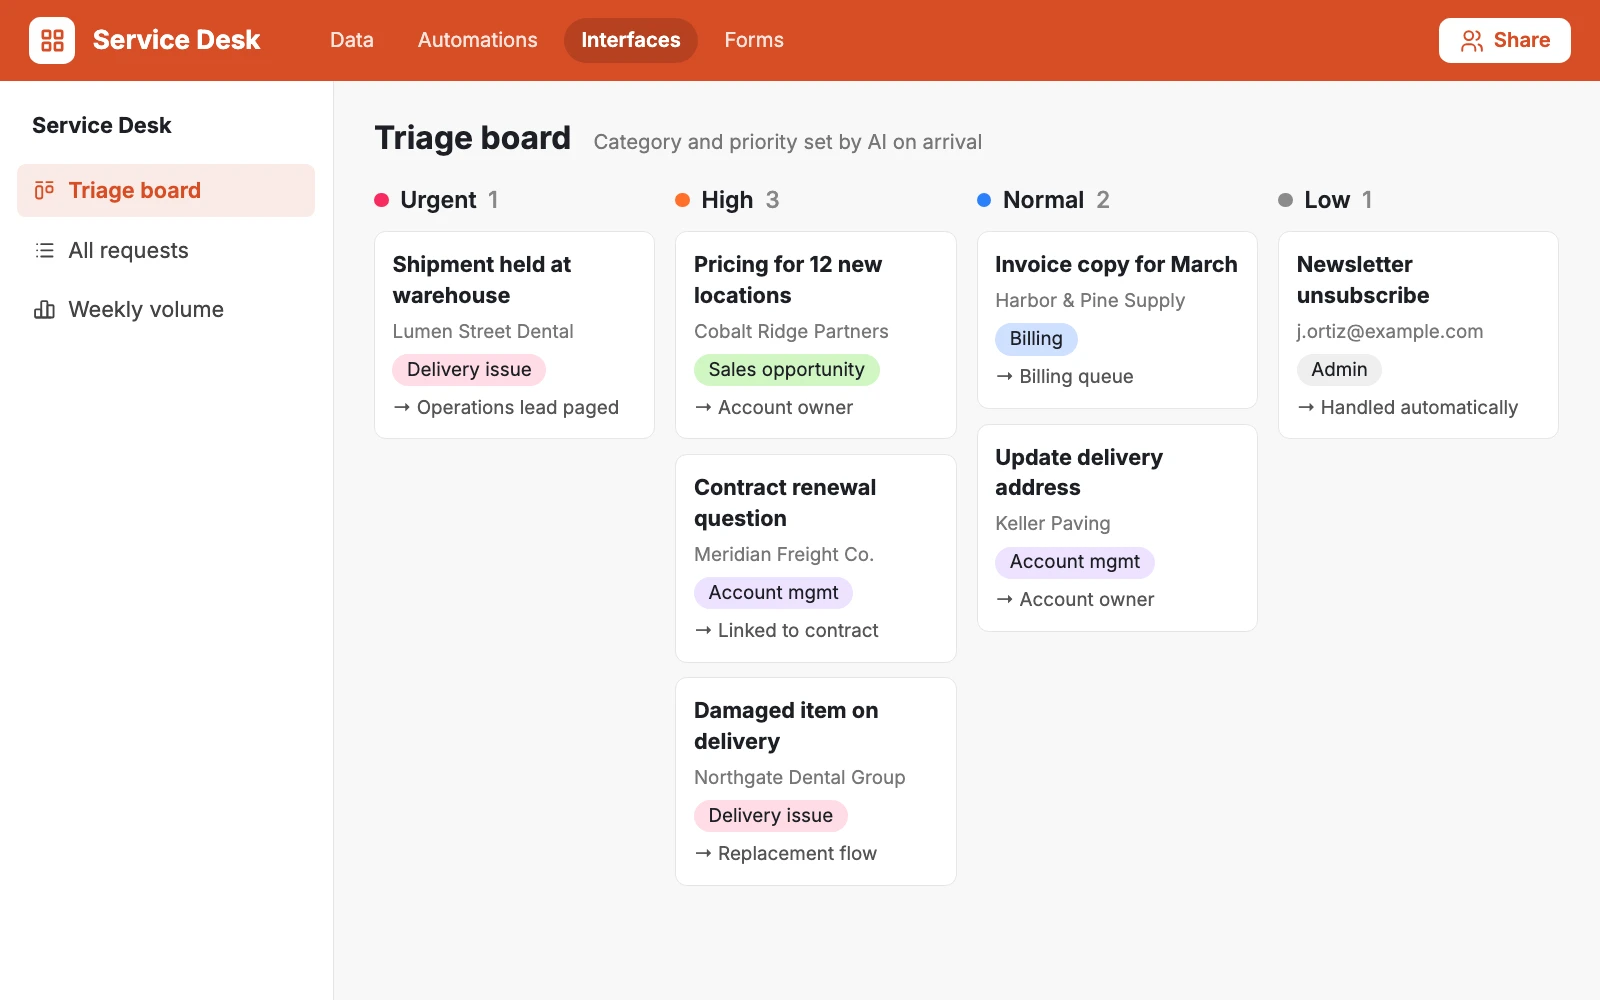Click the Cobalt Ridge Partners company name

click(791, 332)
